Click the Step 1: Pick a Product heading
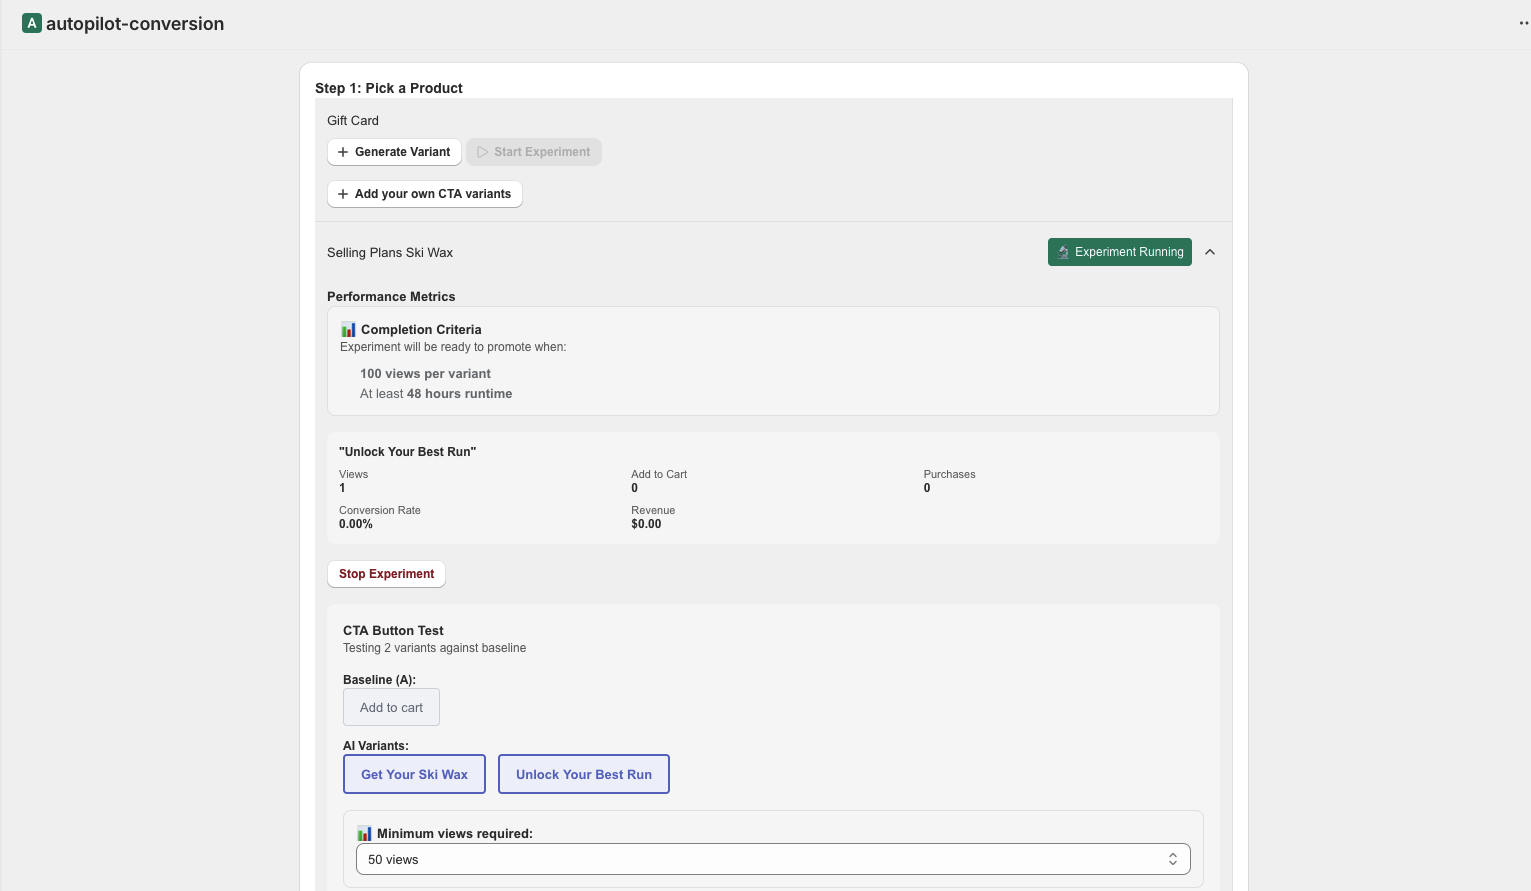This screenshot has height=891, width=1531. 389,88
